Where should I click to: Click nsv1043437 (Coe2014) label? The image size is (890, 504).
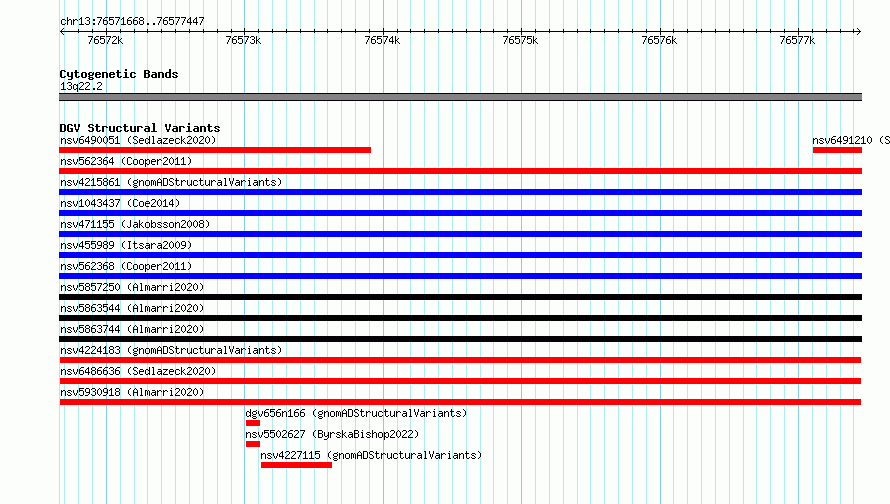coord(120,203)
